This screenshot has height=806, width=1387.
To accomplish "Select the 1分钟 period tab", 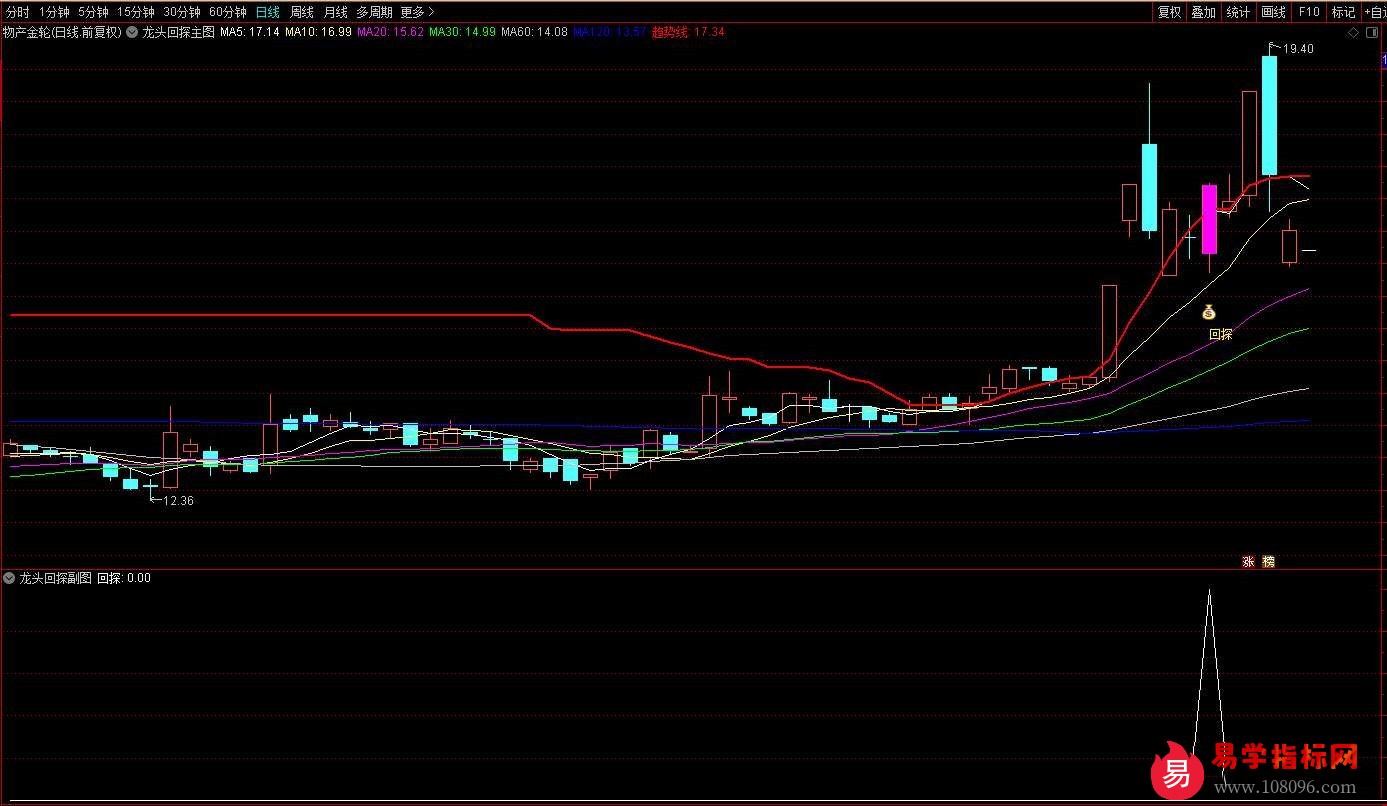I will [54, 12].
